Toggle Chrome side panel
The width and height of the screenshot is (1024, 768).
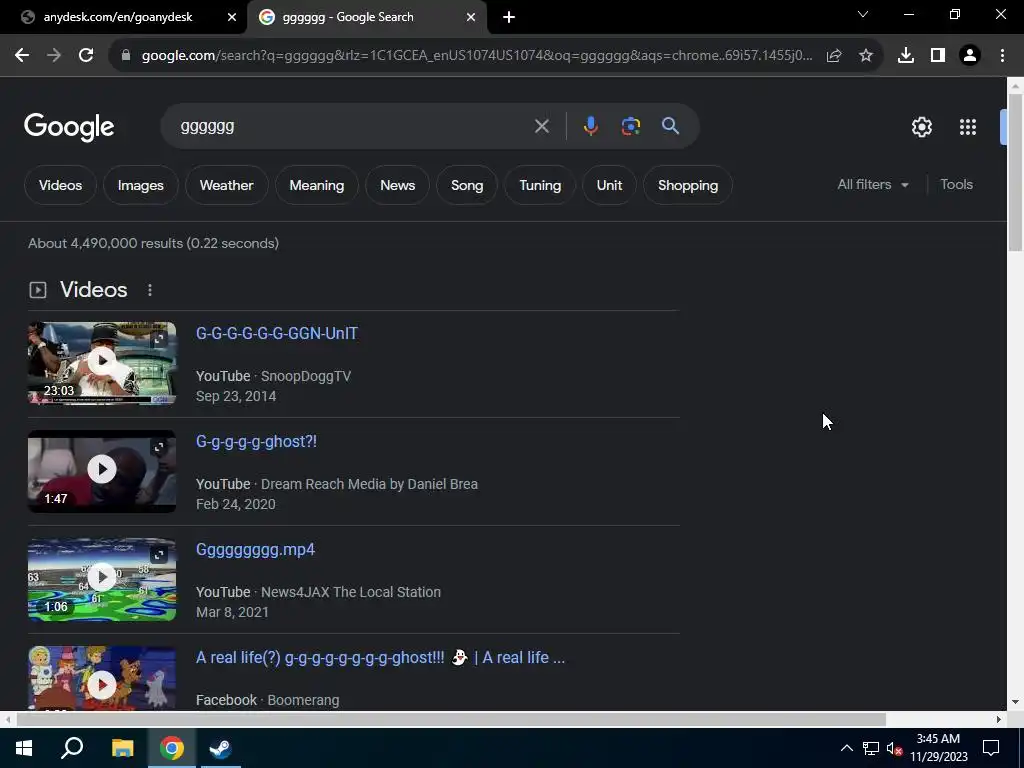(938, 56)
